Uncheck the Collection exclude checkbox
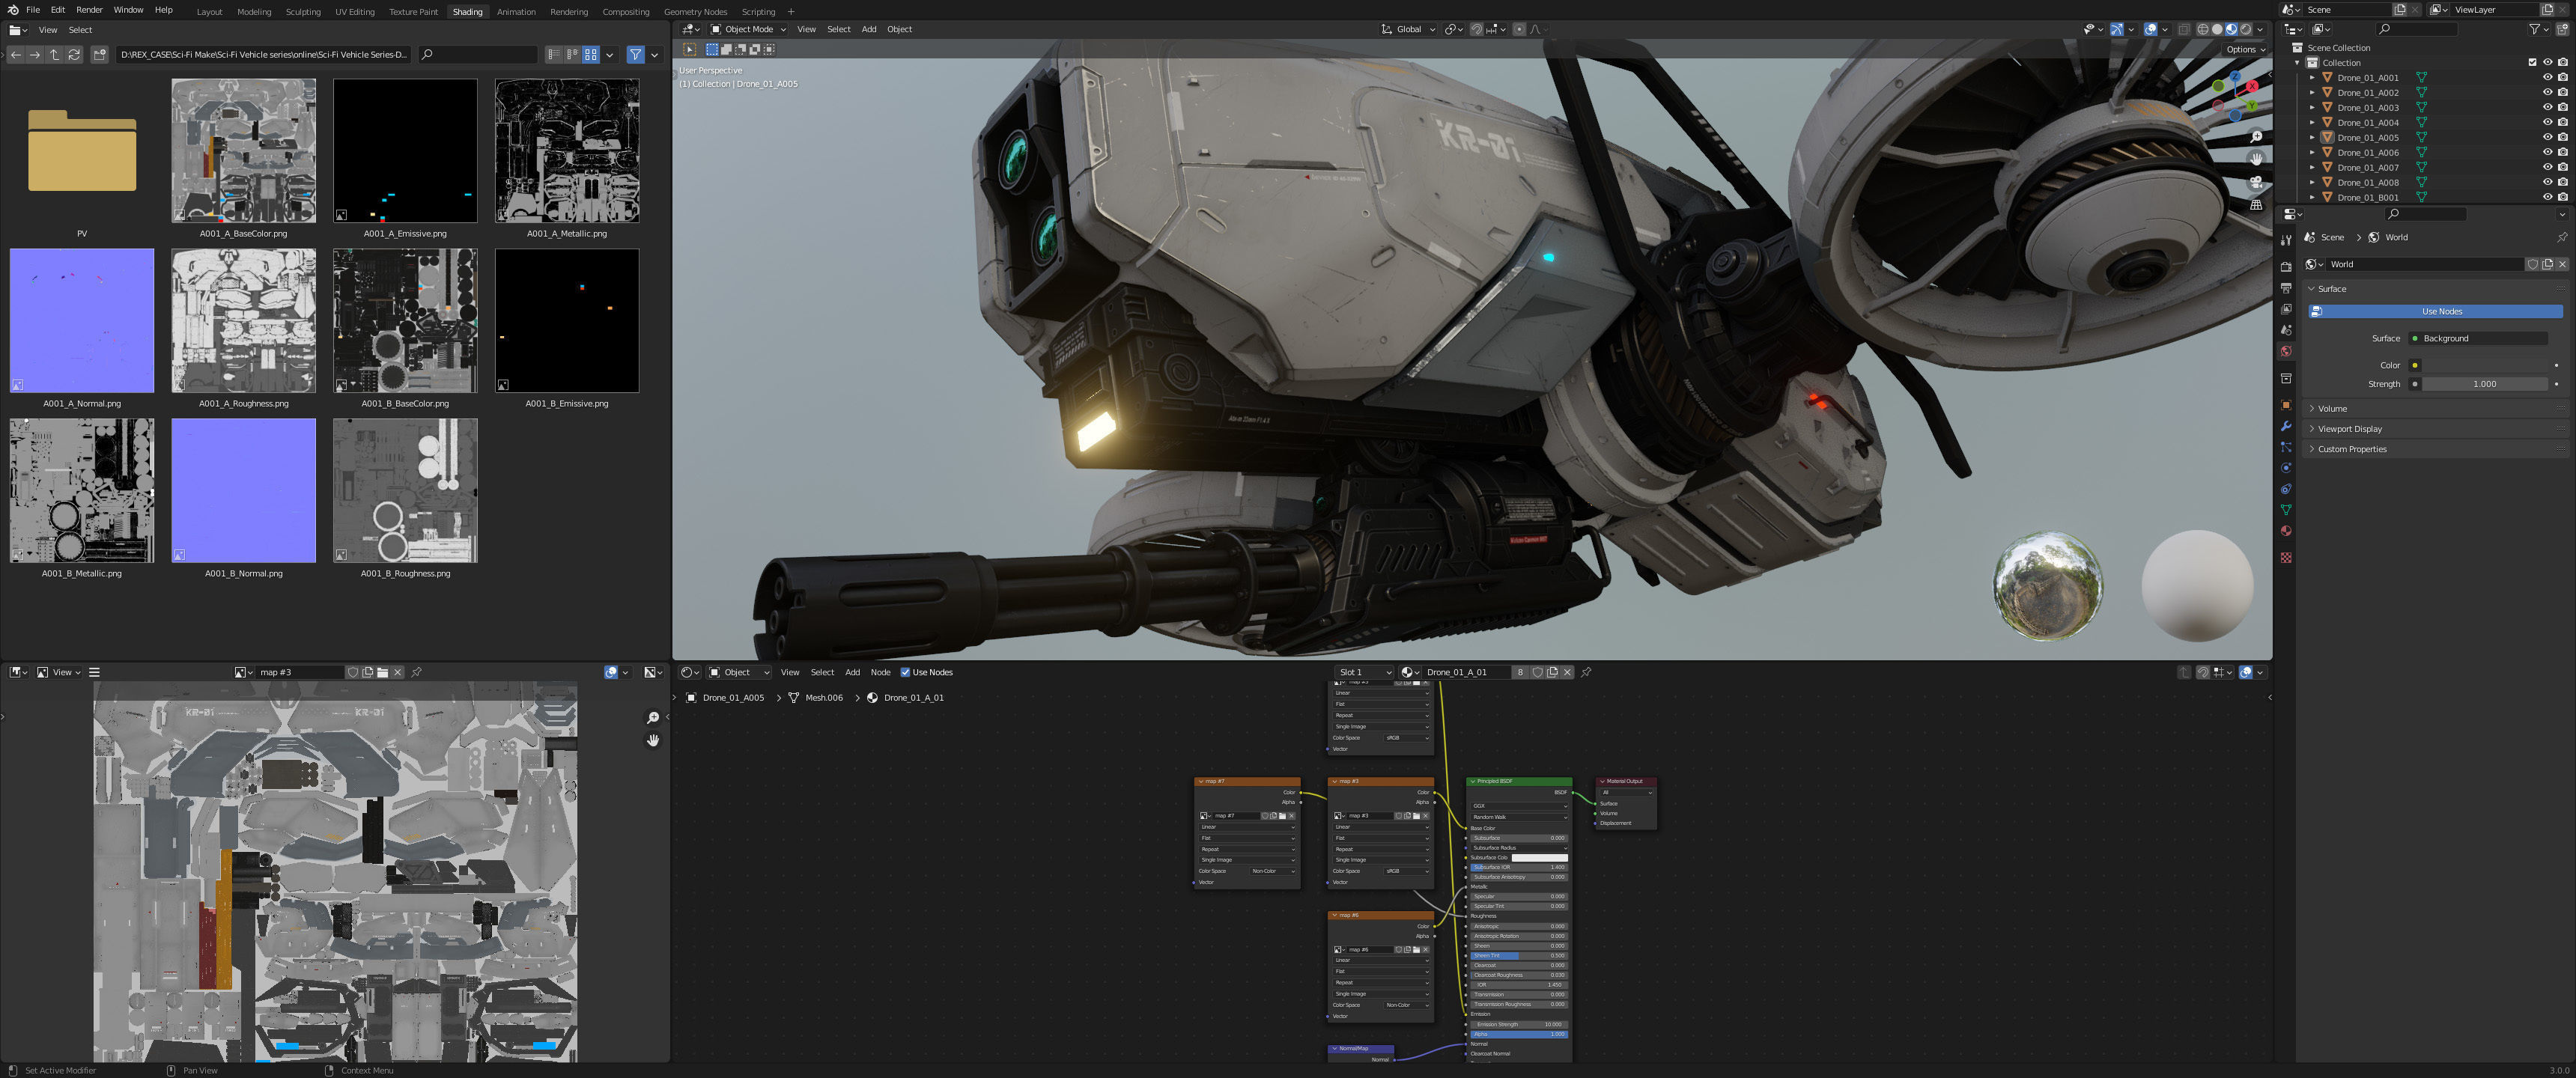2576x1078 pixels. tap(2532, 62)
